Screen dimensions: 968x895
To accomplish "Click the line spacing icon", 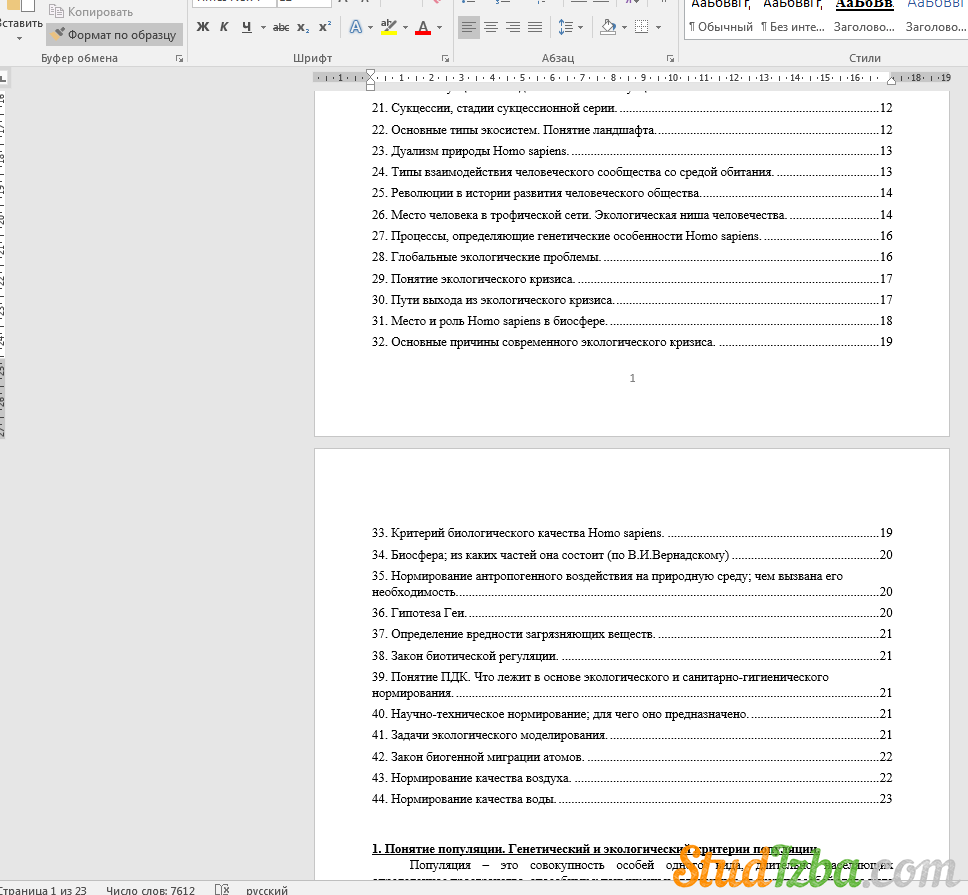I will 565,27.
